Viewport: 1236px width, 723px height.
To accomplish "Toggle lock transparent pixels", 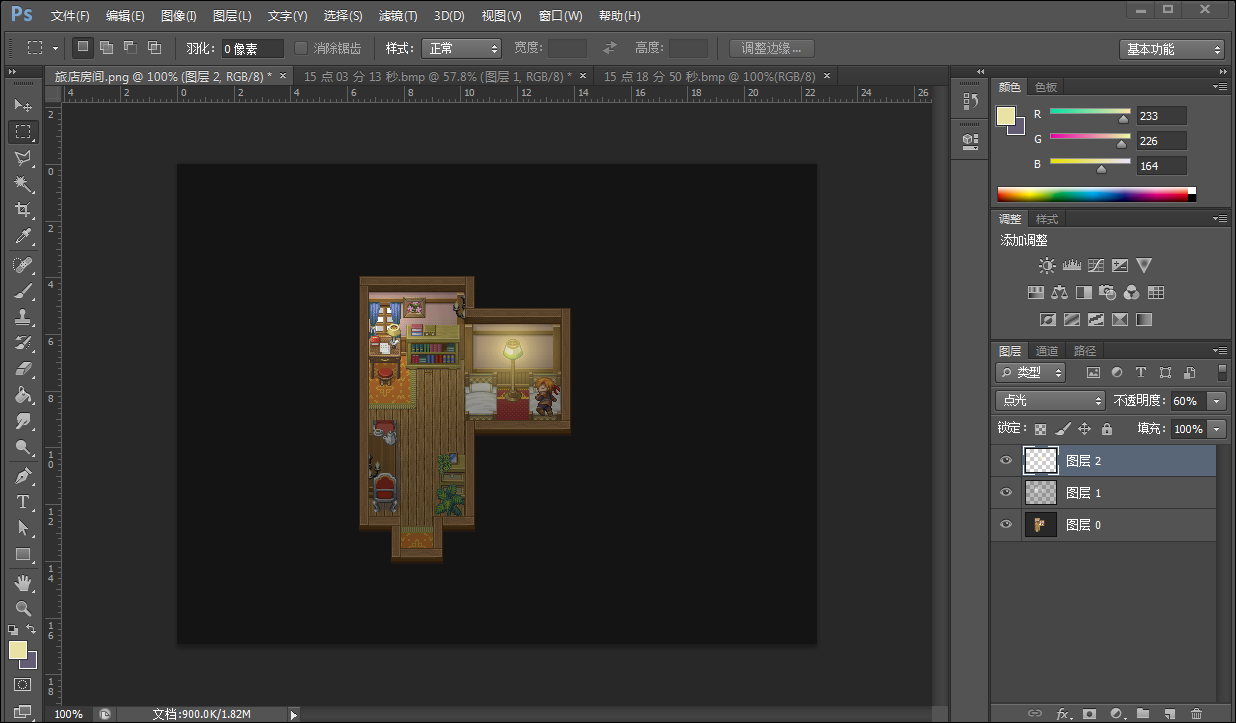I will (1040, 429).
